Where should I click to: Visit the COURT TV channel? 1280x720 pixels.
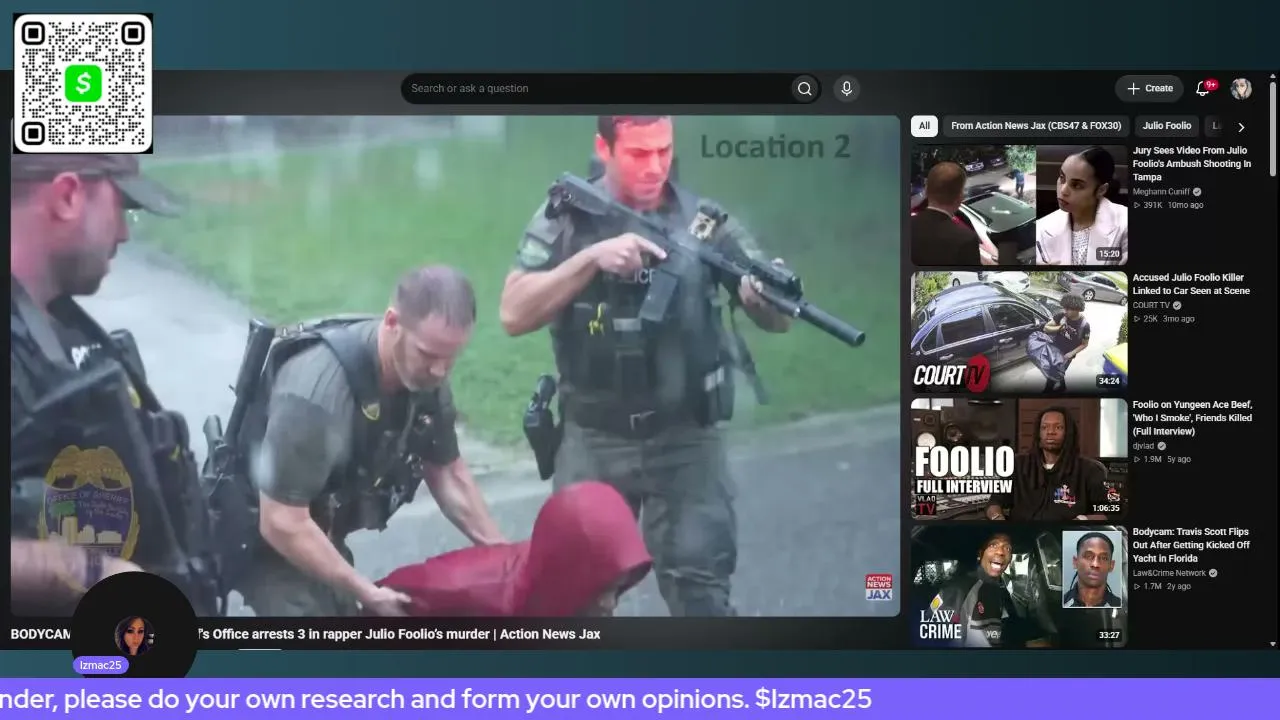coord(1151,306)
